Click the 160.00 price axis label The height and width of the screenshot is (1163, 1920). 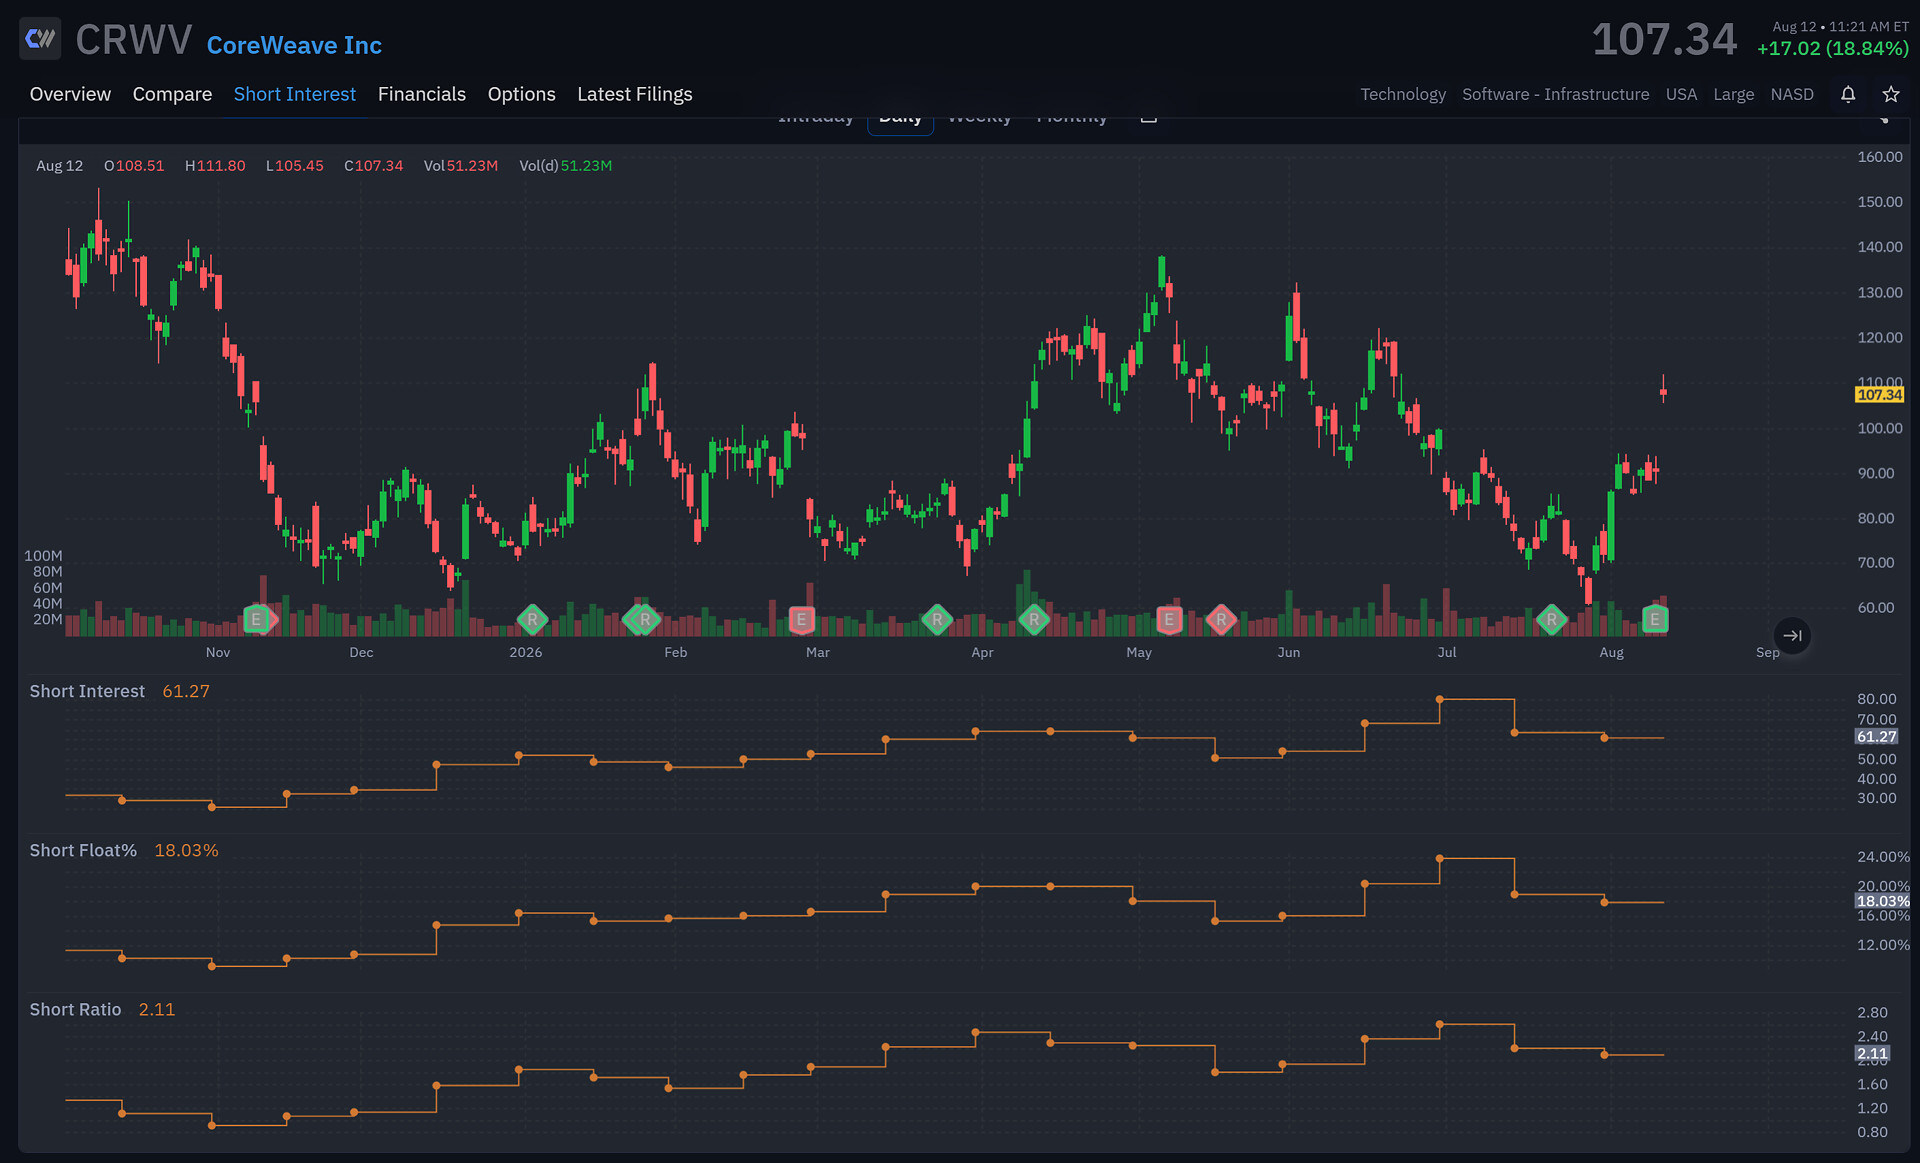click(x=1880, y=157)
